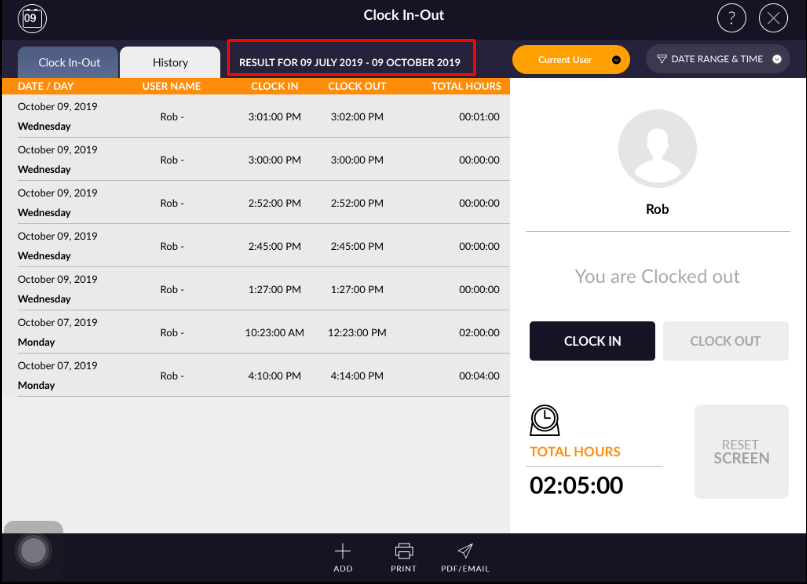Click the Reset Screen button
807x584 pixels.
pyautogui.click(x=741, y=452)
